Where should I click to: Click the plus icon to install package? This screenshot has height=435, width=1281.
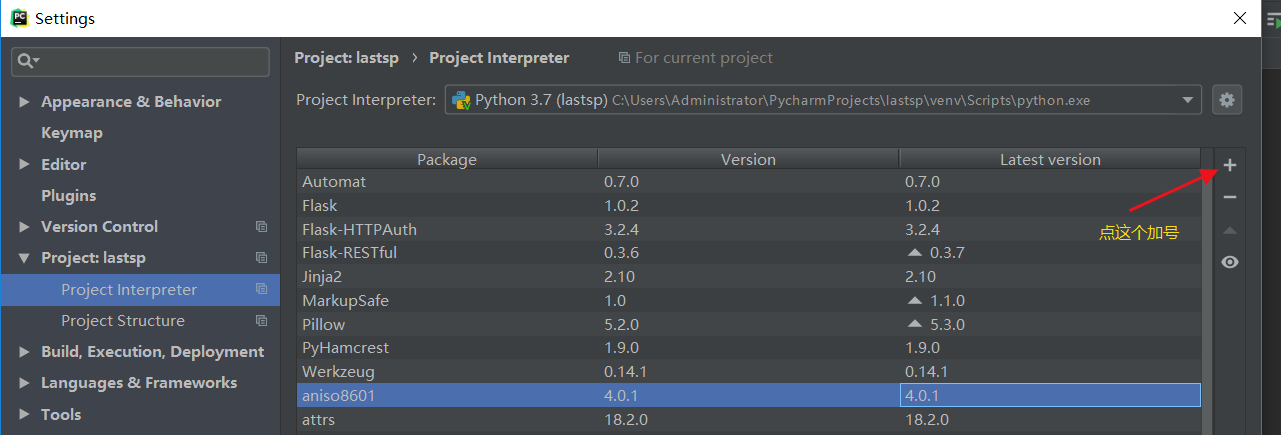pyautogui.click(x=1230, y=166)
